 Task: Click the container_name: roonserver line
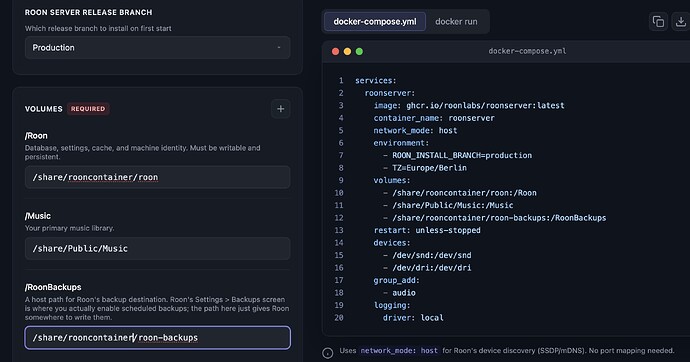(x=434, y=118)
